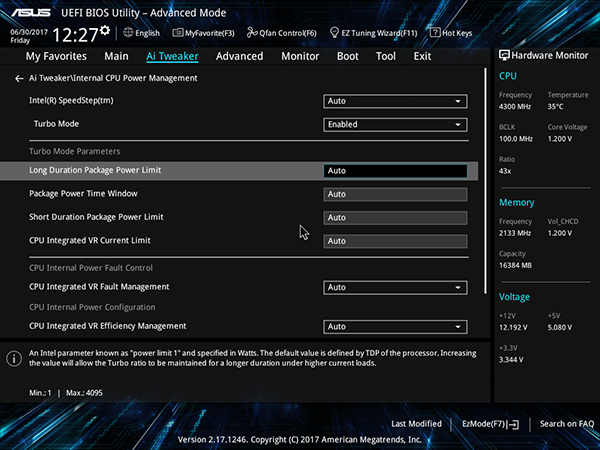This screenshot has height=450, width=600.
Task: Click the 5.080 V voltage reading
Action: (560, 328)
